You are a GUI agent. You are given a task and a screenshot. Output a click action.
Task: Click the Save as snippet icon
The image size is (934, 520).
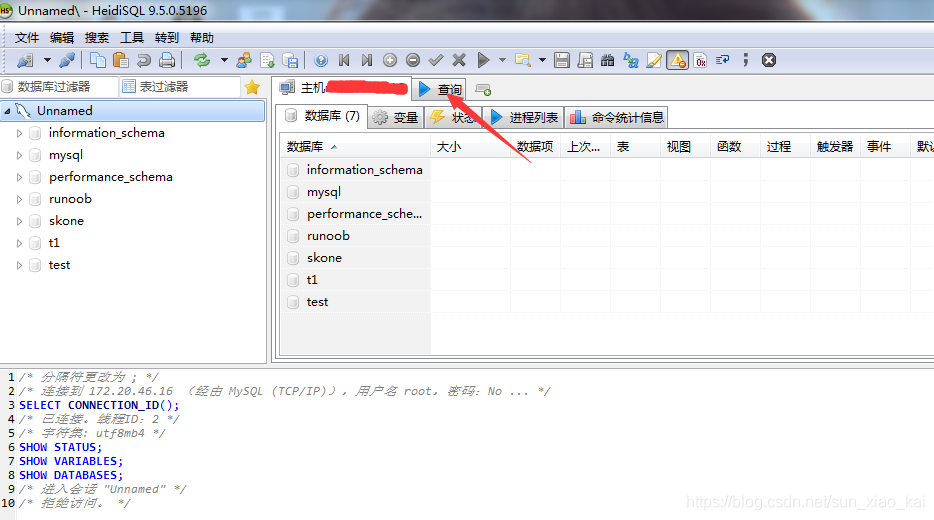(x=585, y=60)
